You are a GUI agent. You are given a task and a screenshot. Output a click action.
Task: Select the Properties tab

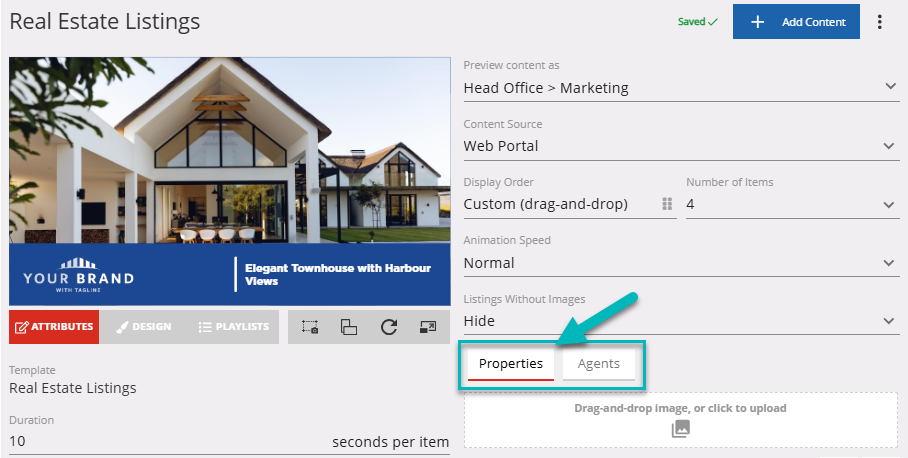510,364
